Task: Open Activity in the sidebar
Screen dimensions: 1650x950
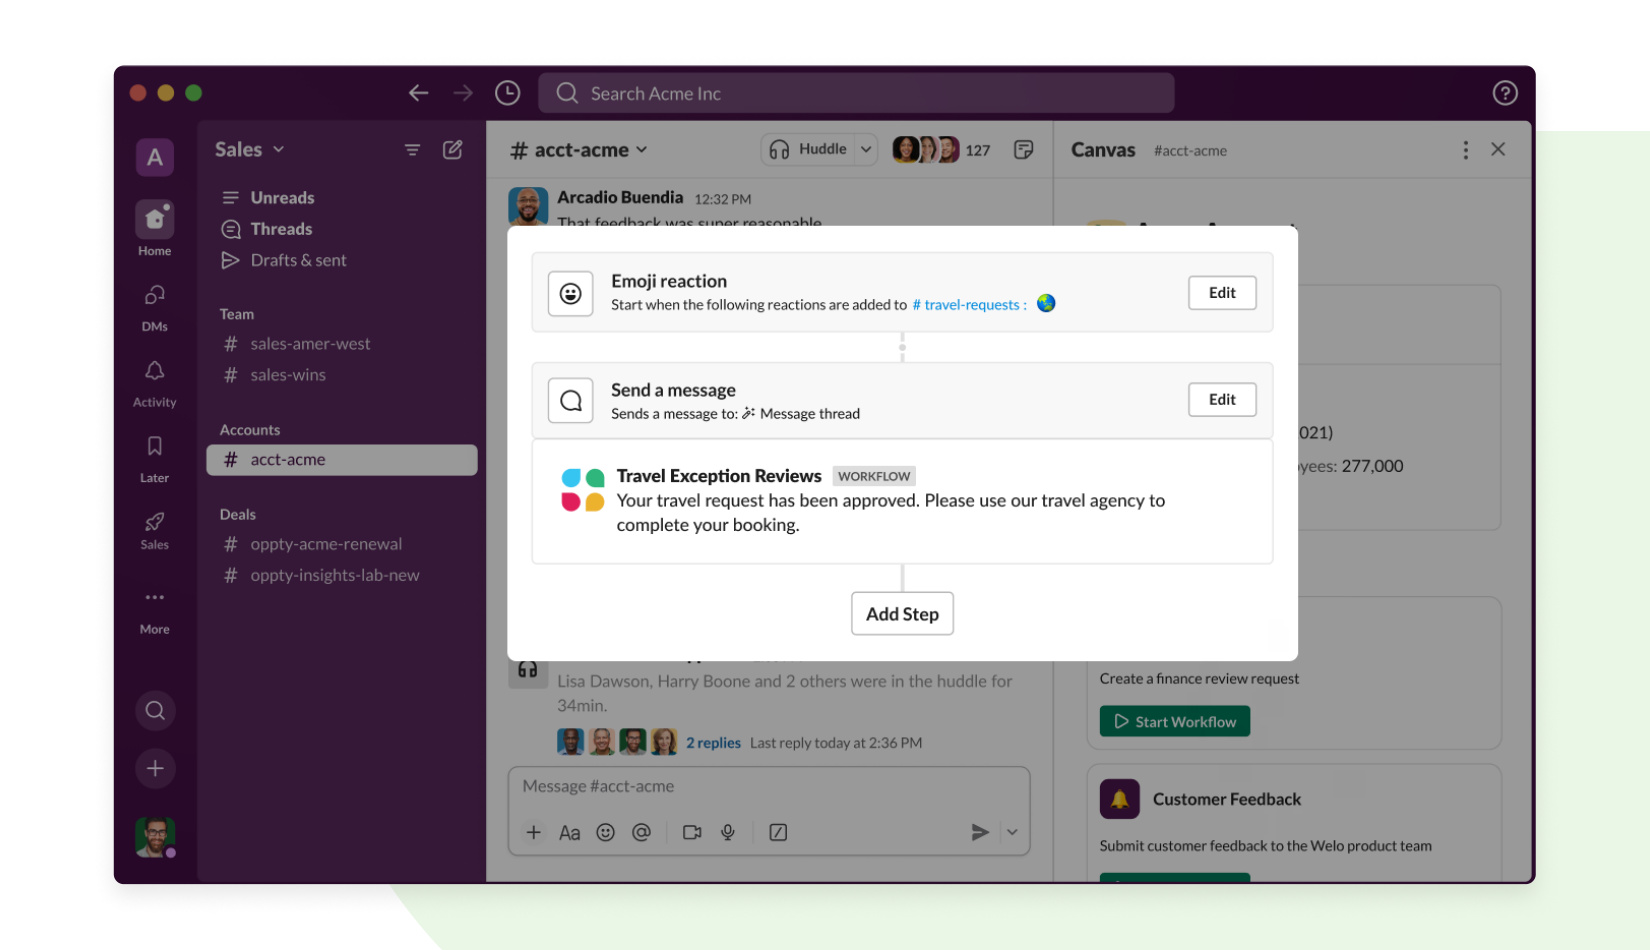Action: (155, 383)
